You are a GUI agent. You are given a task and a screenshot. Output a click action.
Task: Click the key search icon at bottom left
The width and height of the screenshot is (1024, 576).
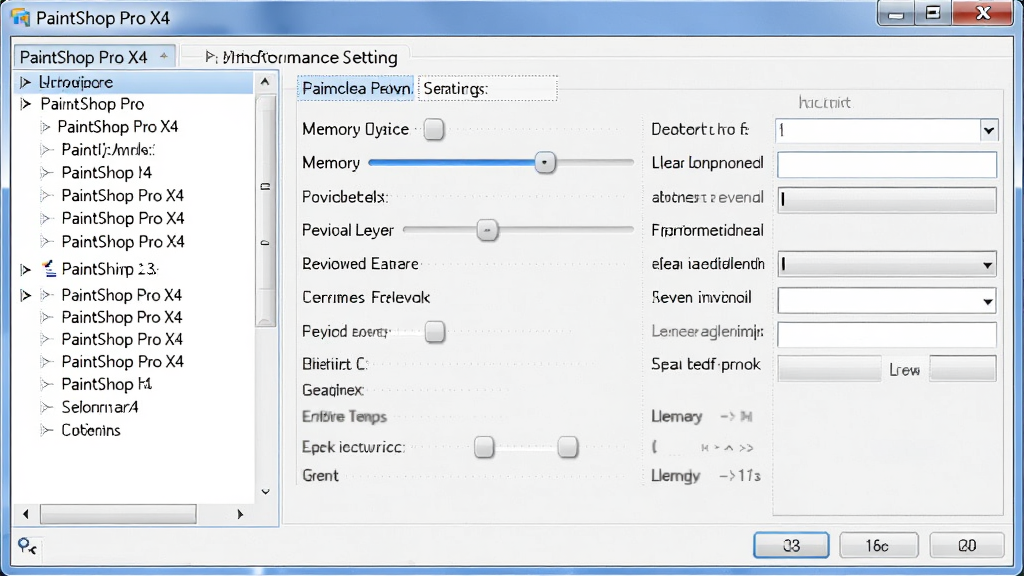pos(27,545)
